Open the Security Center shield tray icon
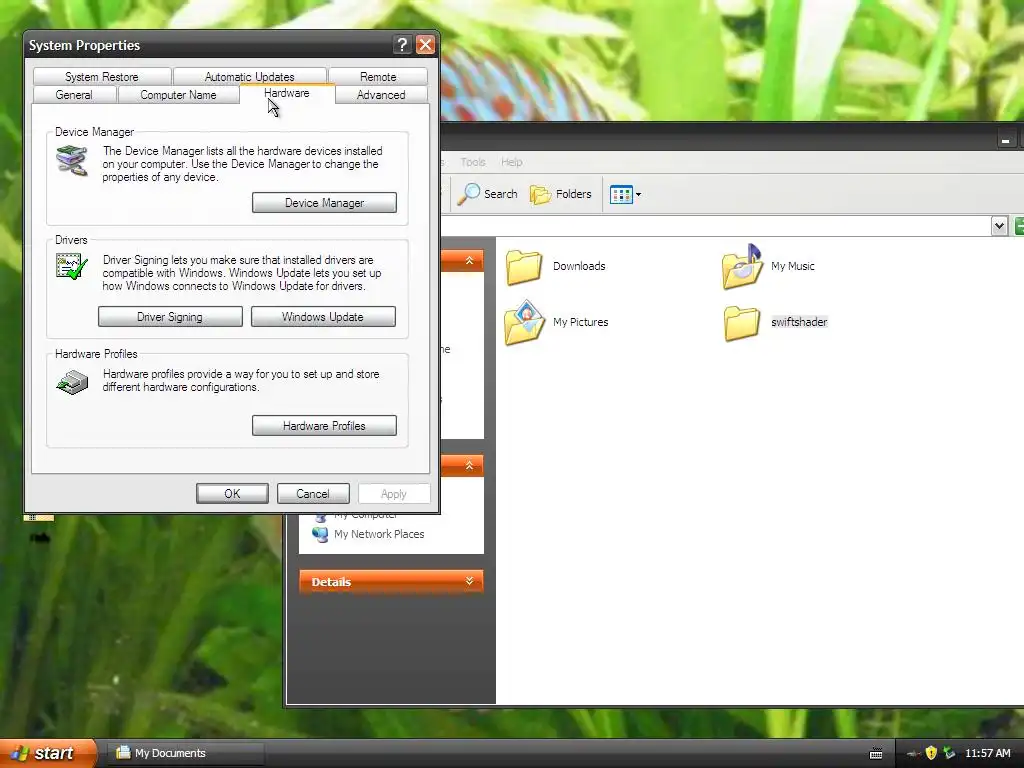 (x=931, y=753)
